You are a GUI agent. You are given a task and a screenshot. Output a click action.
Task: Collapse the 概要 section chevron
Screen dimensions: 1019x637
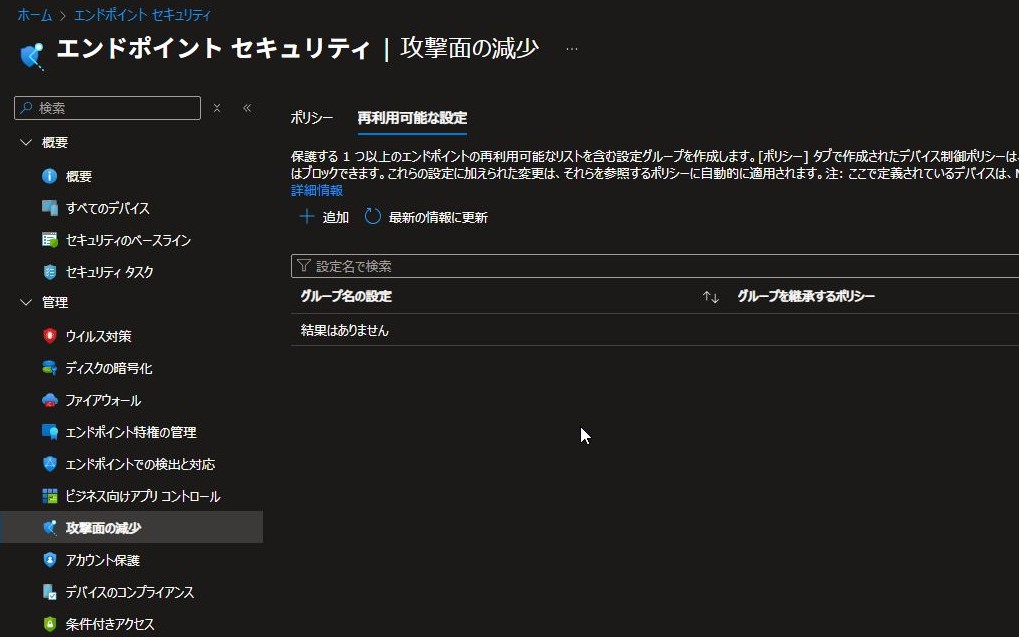(26, 143)
